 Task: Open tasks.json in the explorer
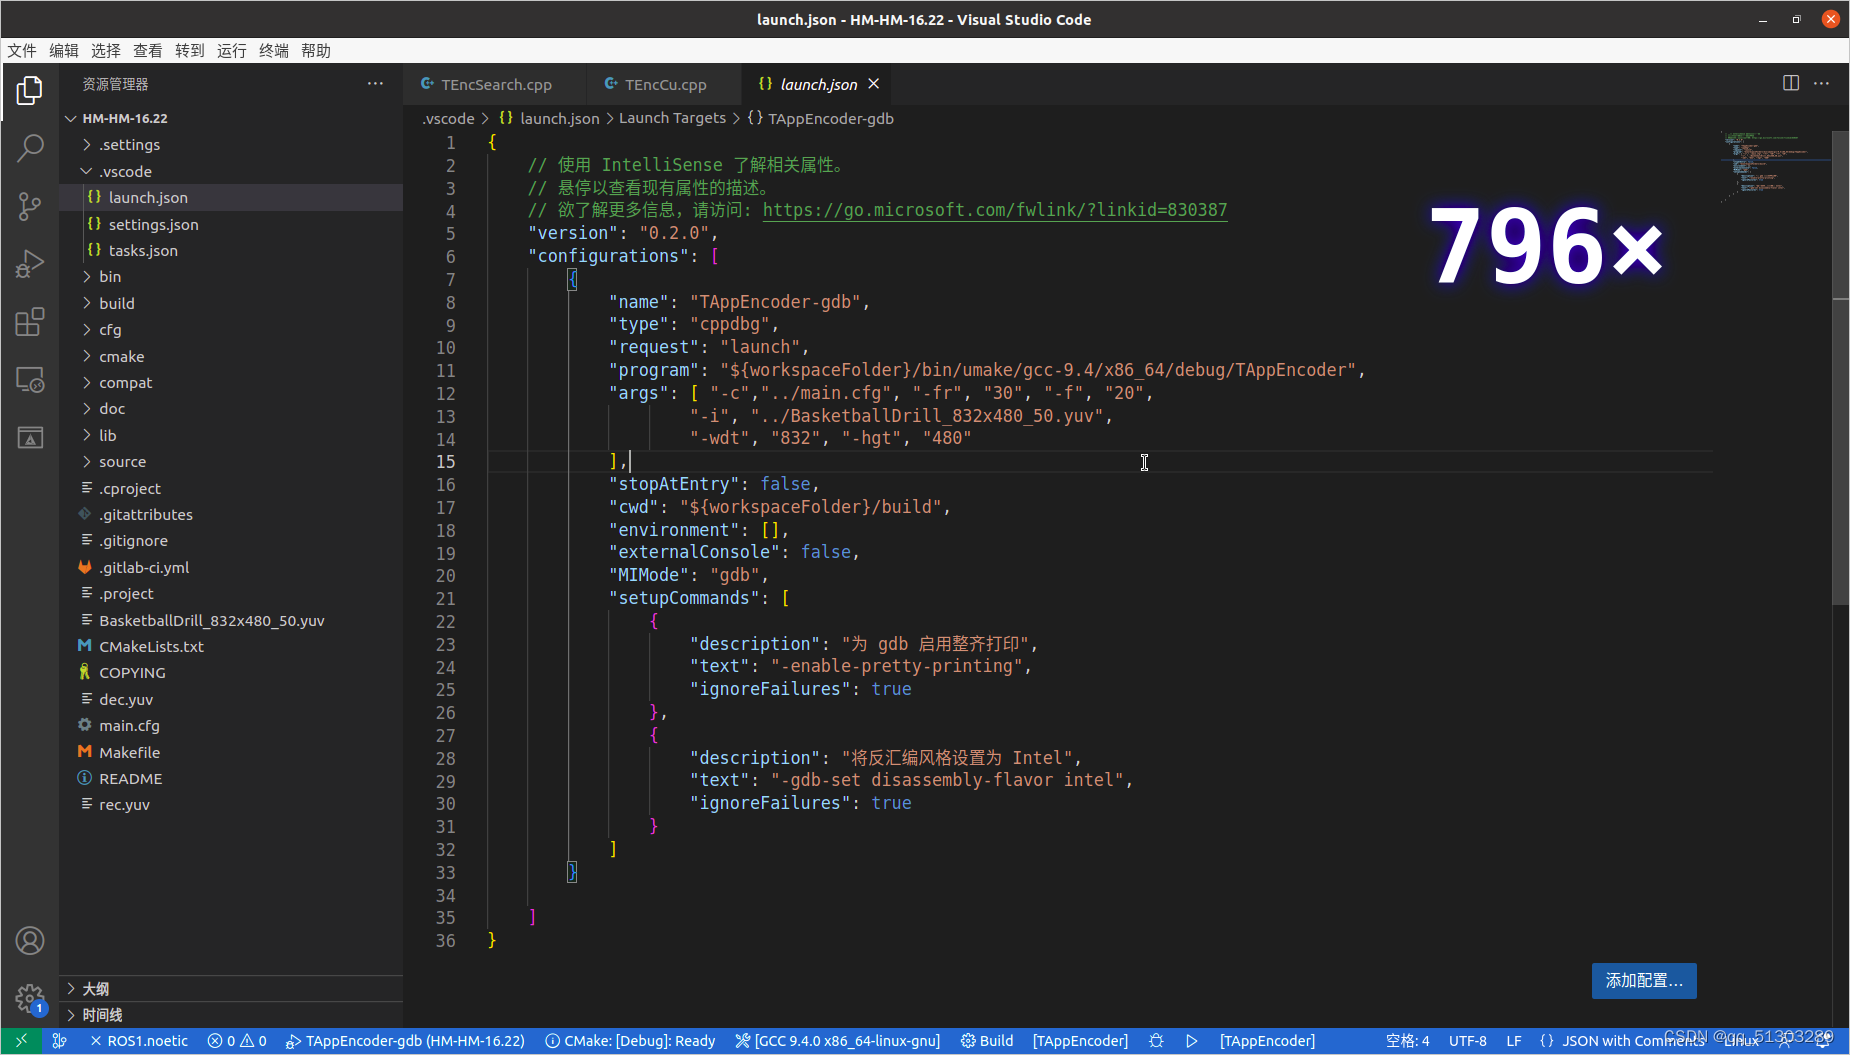231,250
